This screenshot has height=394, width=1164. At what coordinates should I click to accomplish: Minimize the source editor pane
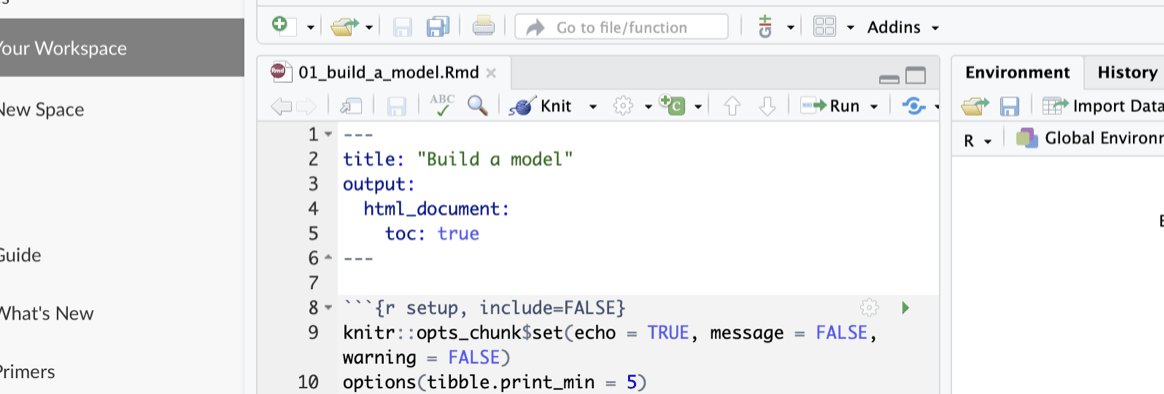click(x=889, y=78)
